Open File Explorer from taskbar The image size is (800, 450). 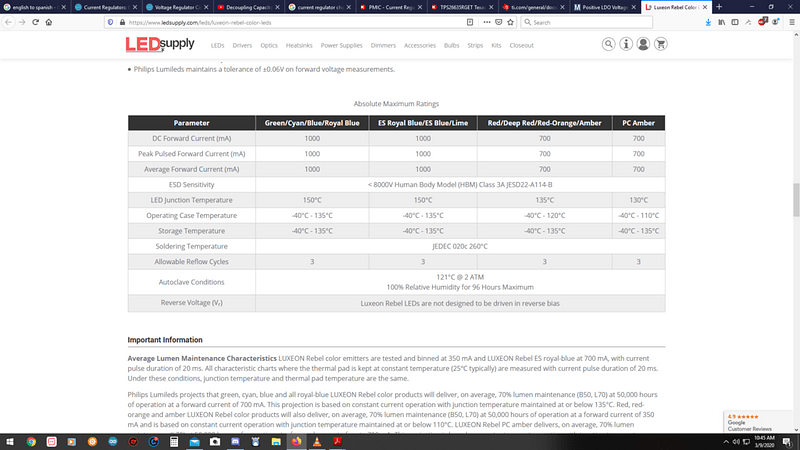(276, 442)
